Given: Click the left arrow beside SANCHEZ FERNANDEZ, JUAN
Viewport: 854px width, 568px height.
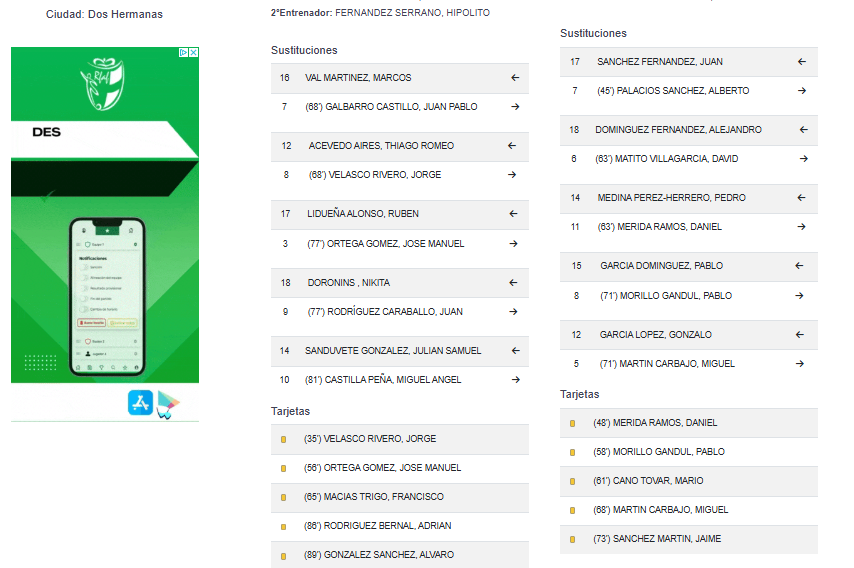Looking at the screenshot, I should coord(802,62).
